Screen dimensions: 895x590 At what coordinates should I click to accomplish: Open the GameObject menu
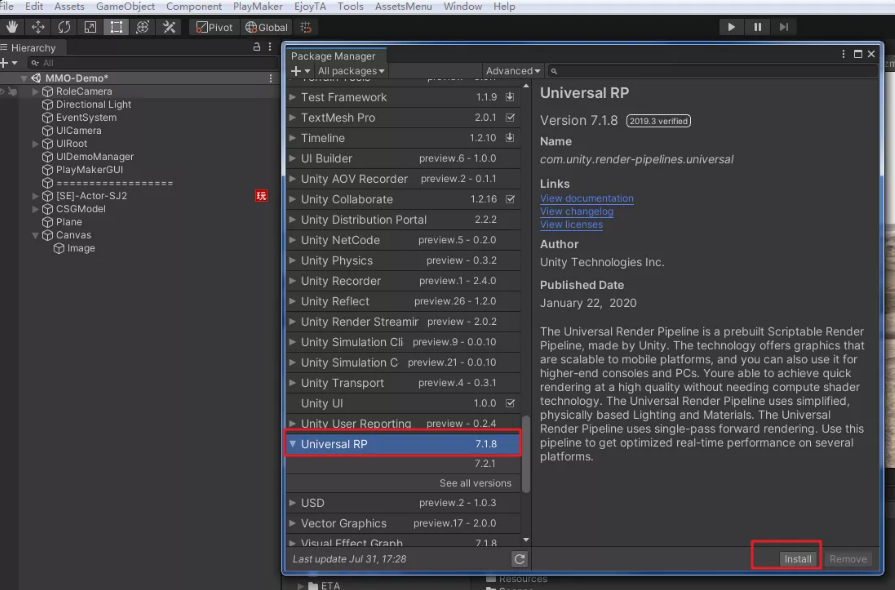[125, 6]
